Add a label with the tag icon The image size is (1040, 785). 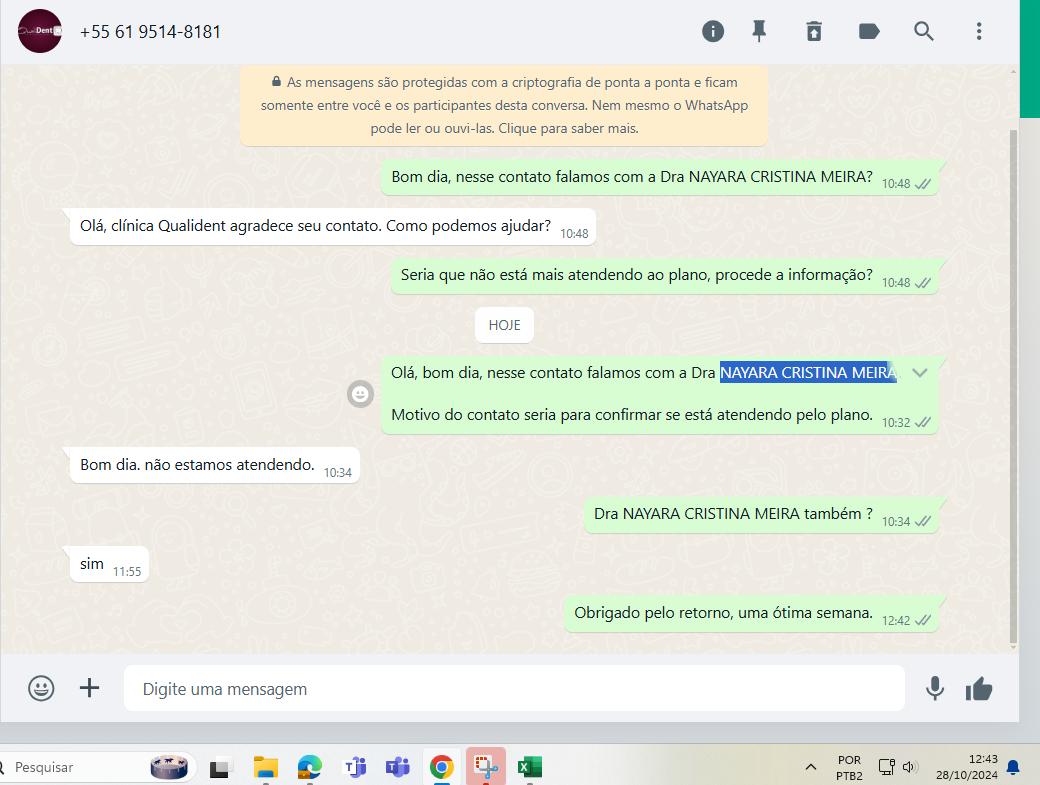[x=869, y=31]
